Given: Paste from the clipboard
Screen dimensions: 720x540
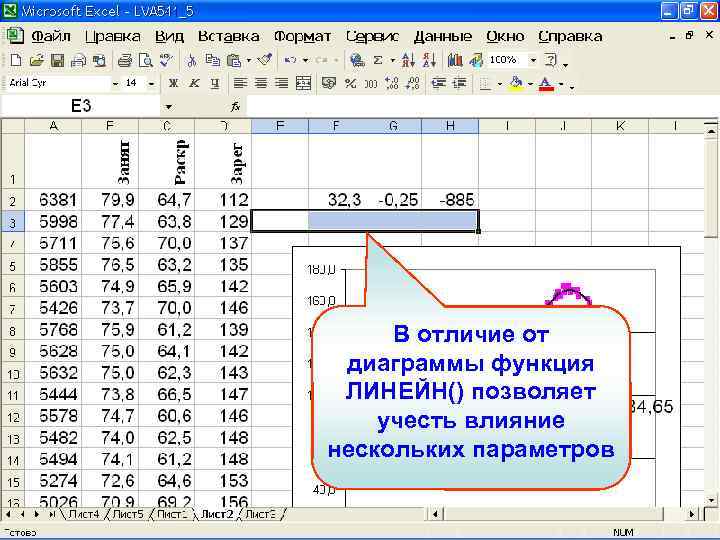Looking at the screenshot, I should click(234, 60).
